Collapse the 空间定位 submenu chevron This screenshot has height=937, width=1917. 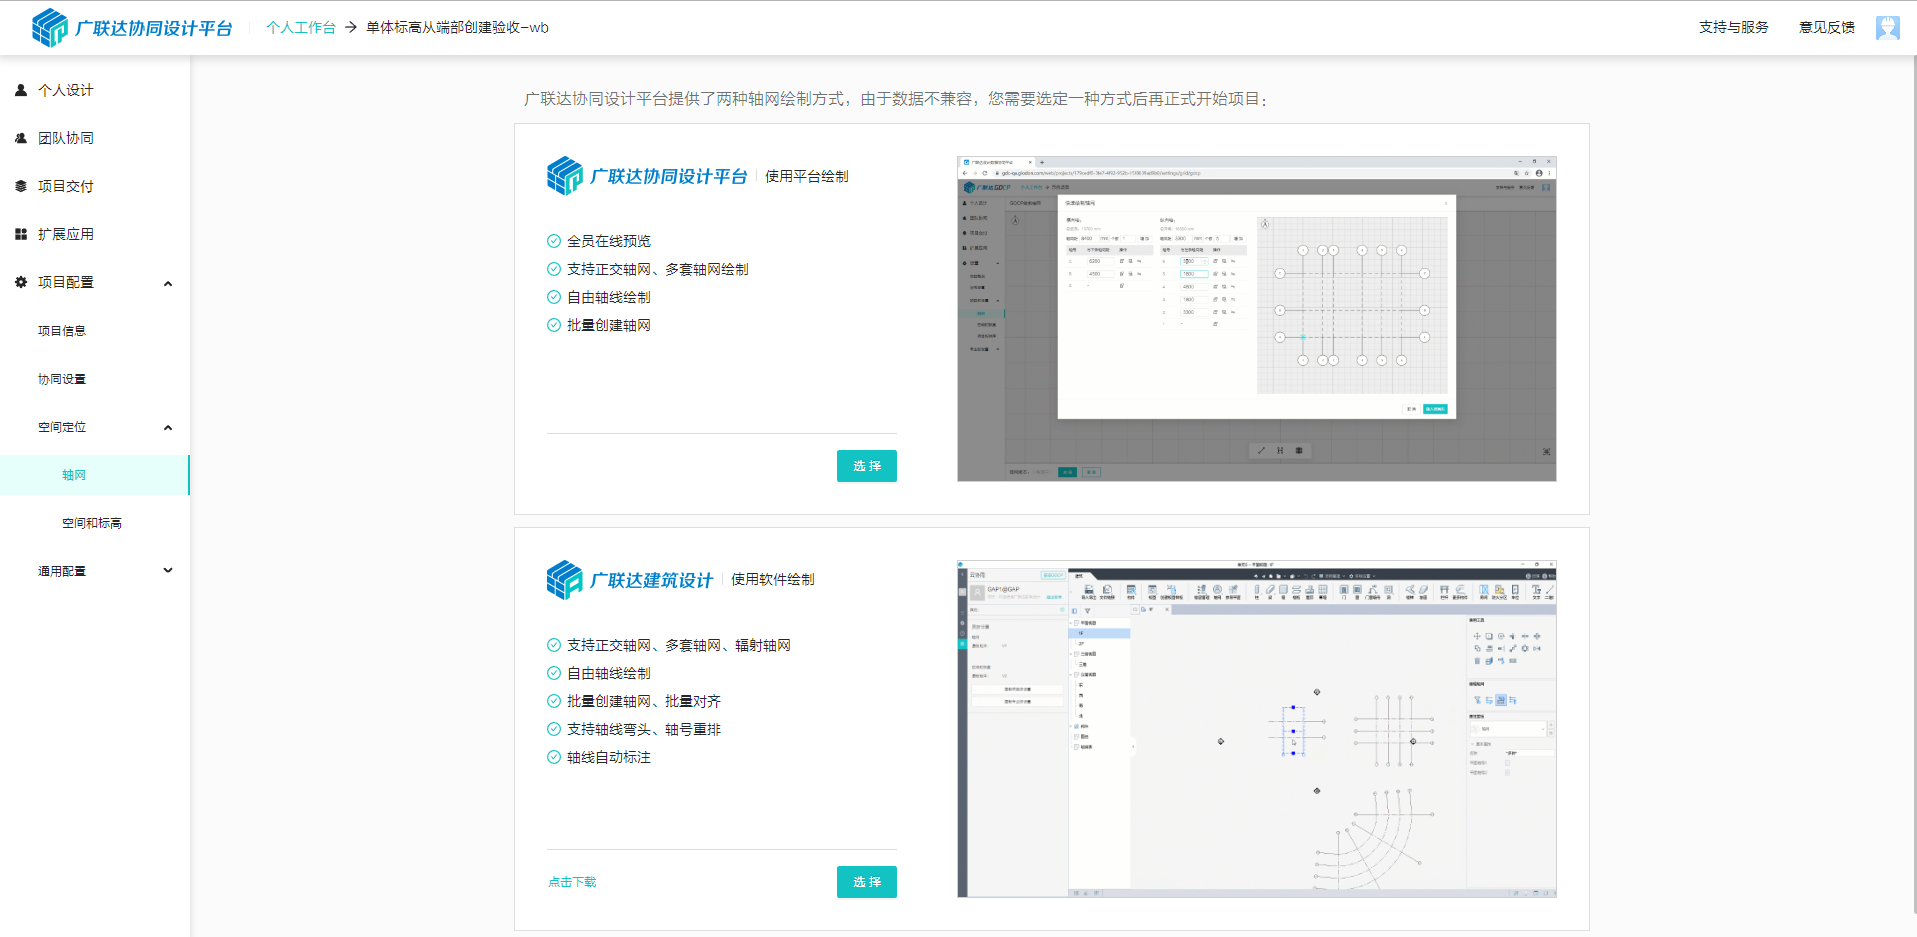pos(168,428)
